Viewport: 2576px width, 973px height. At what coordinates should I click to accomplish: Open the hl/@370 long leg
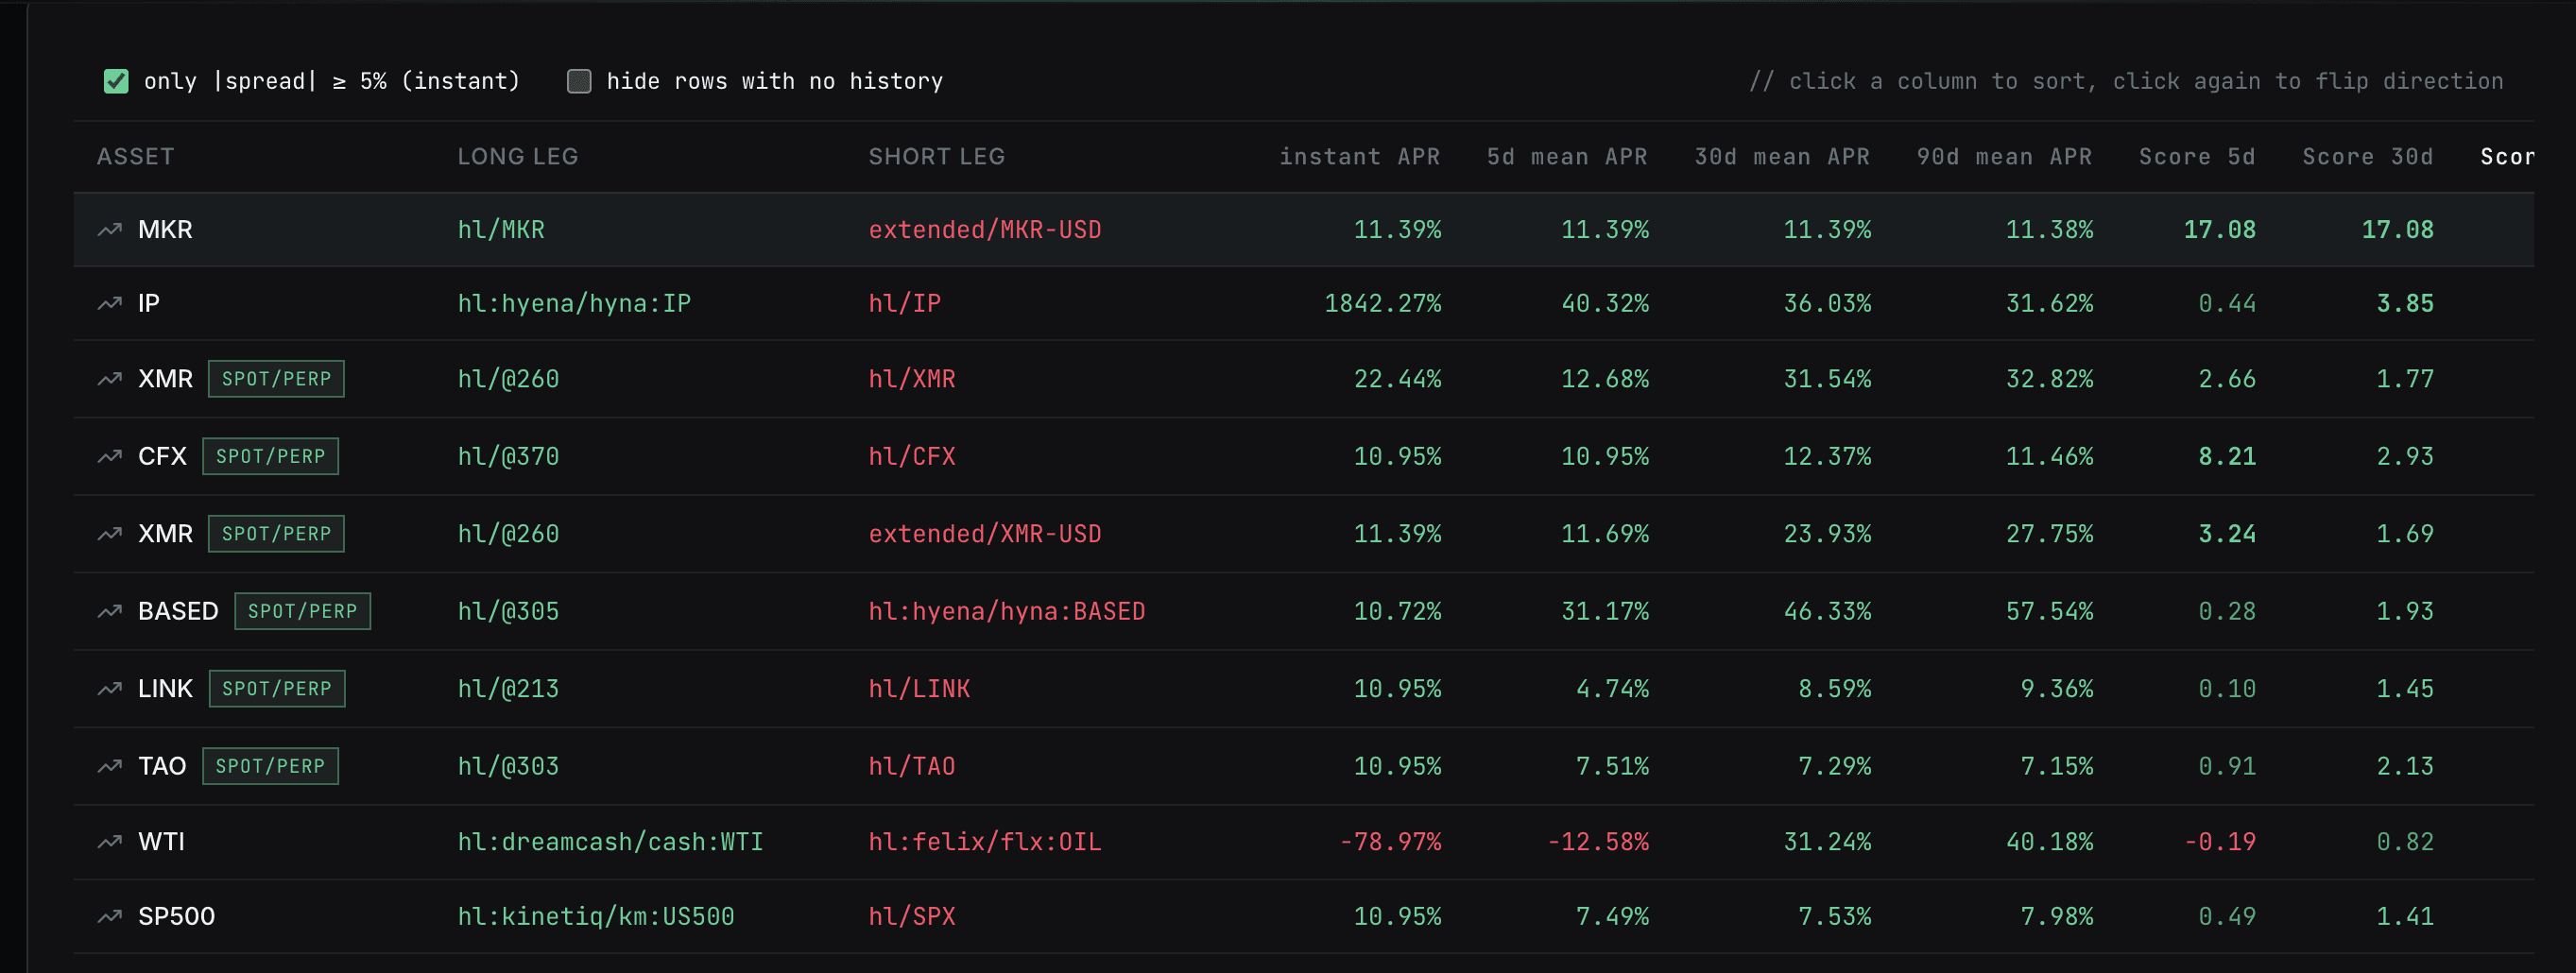tap(508, 457)
